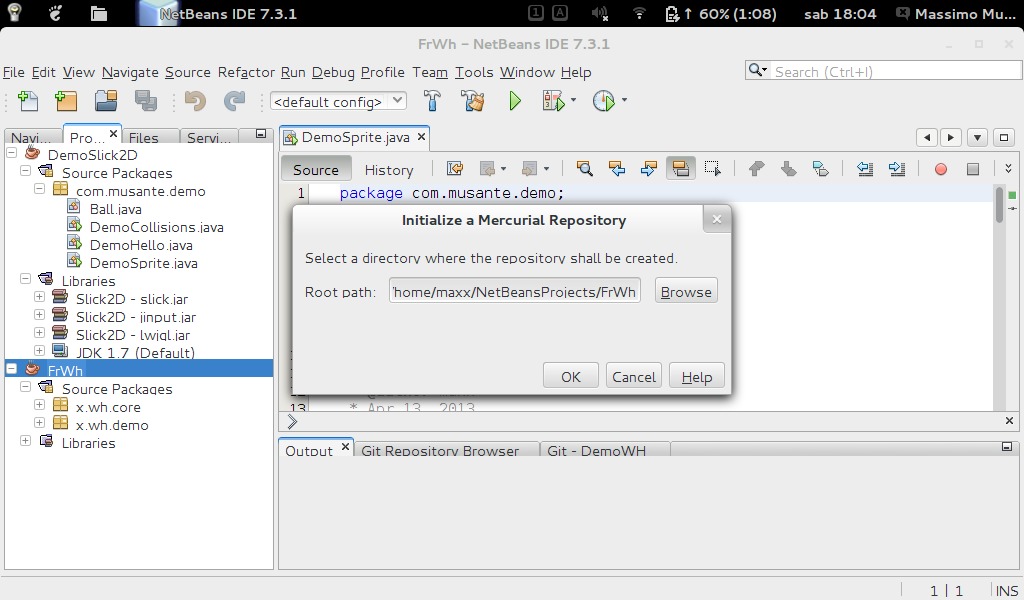The image size is (1024, 600).
Task: Select DemoHello.java file
Action: [x=141, y=245]
